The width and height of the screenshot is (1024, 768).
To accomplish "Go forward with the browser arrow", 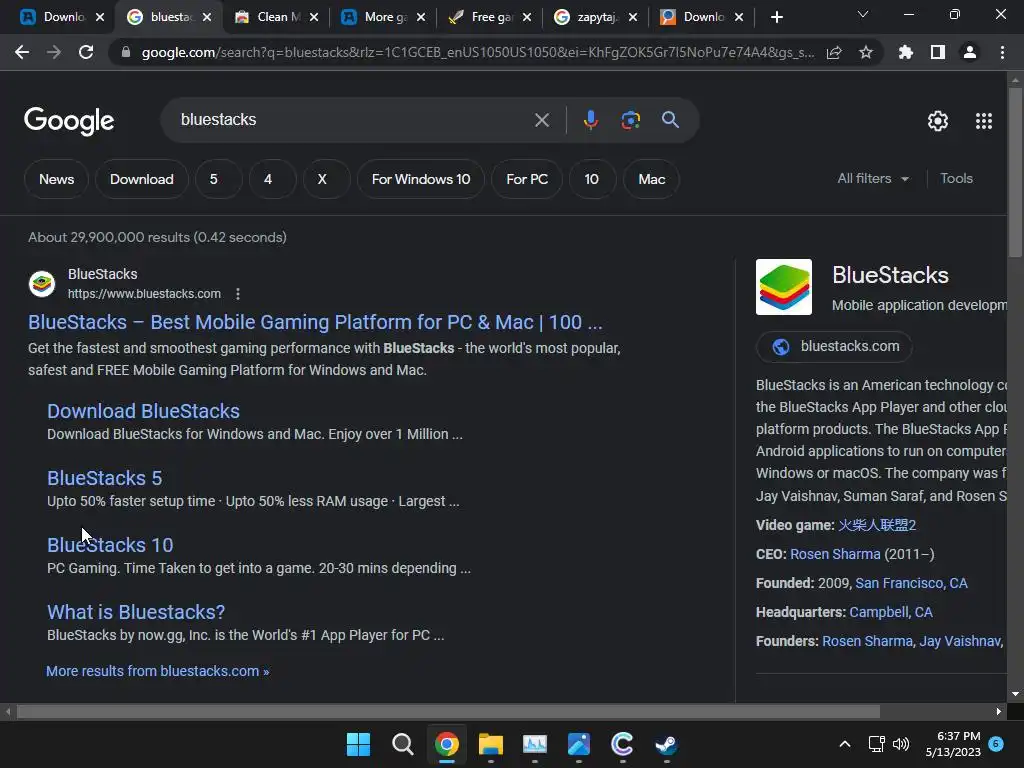I will pos(54,52).
